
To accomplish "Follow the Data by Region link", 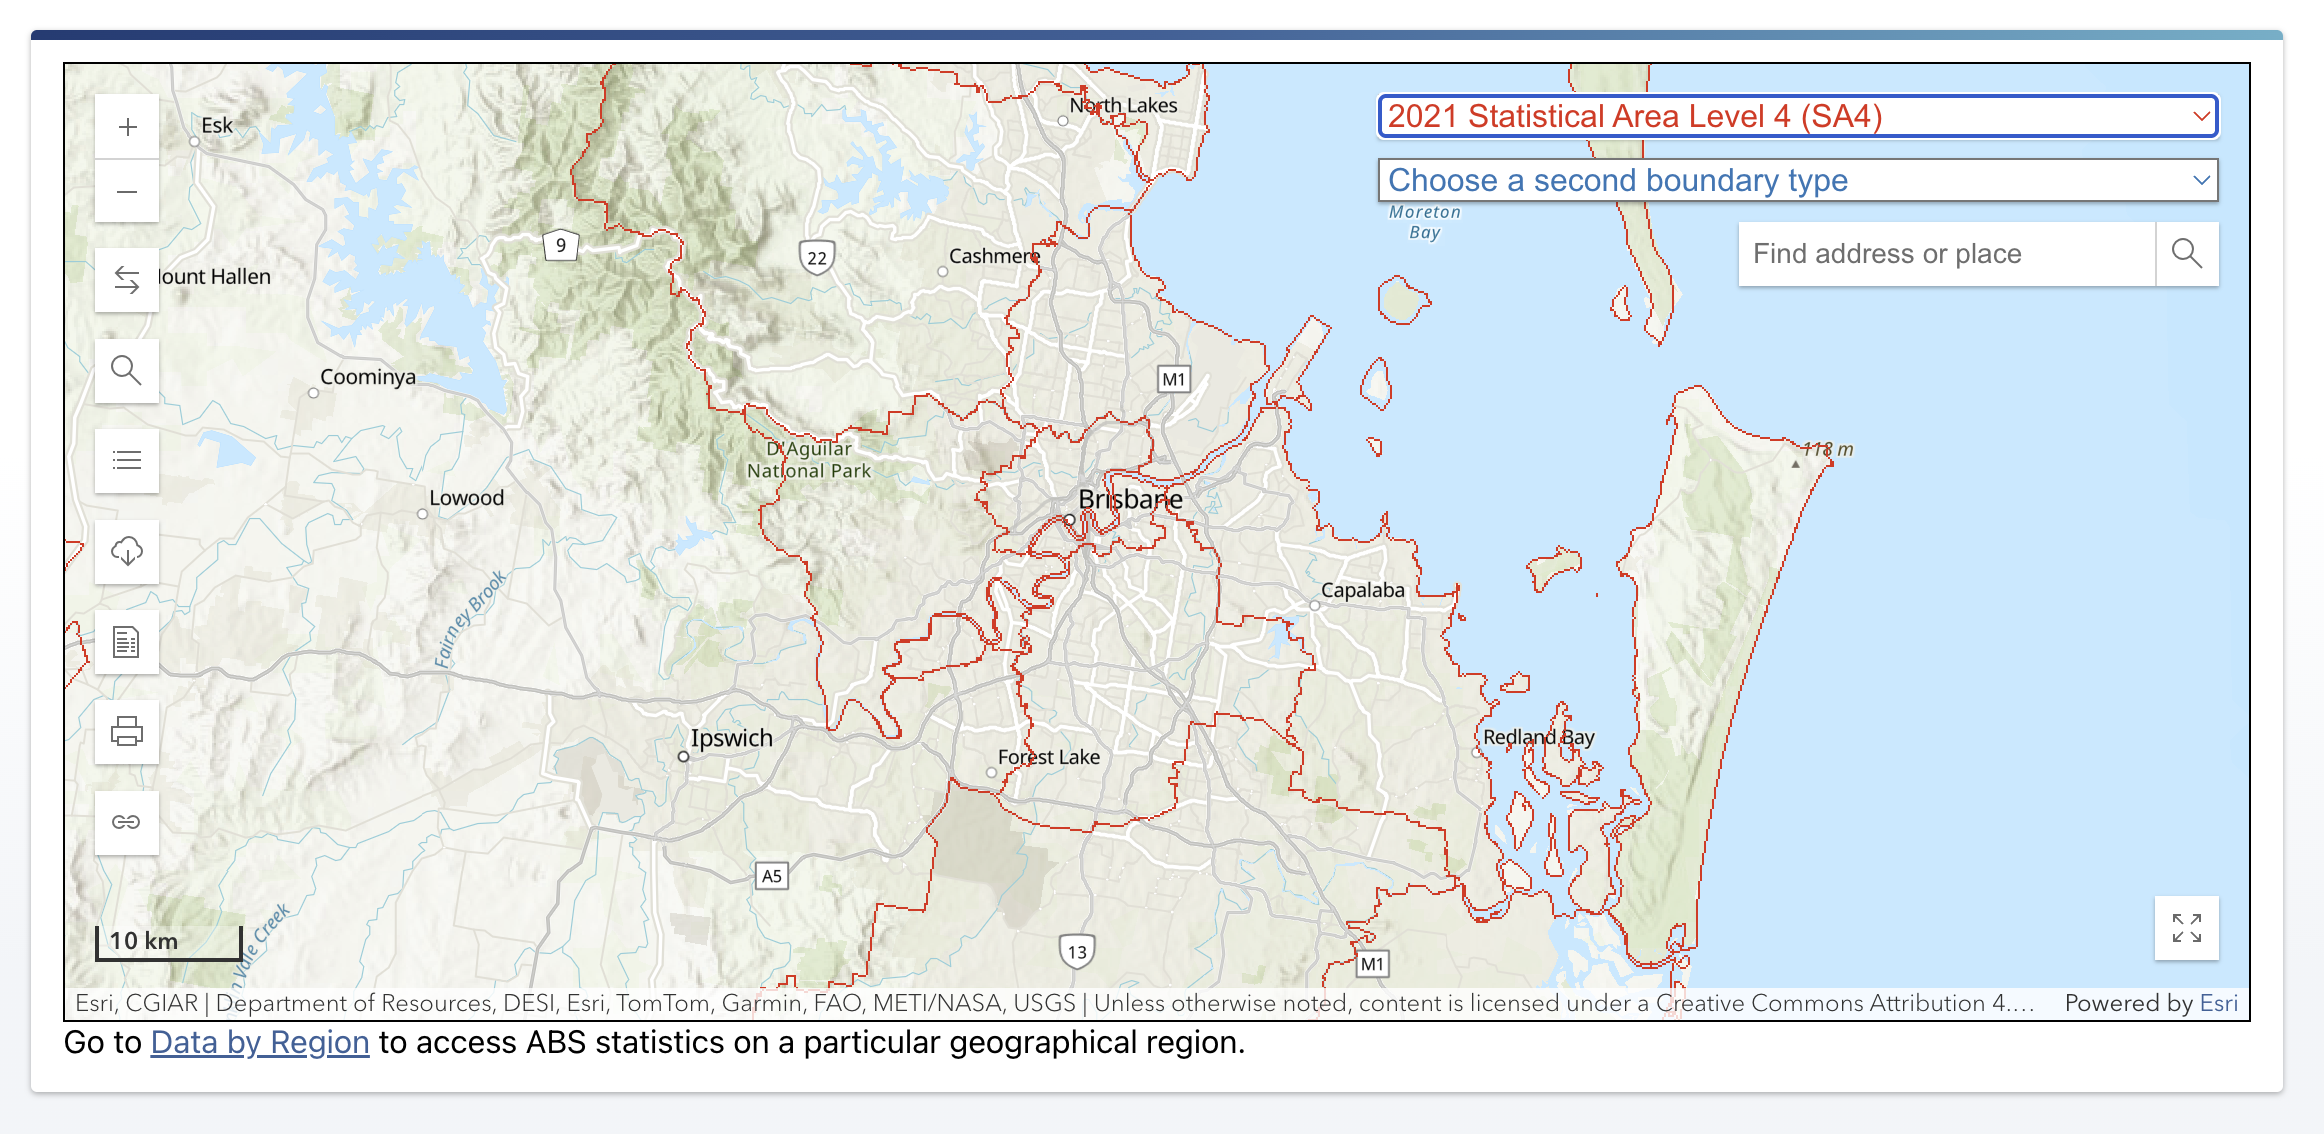I will click(258, 1042).
